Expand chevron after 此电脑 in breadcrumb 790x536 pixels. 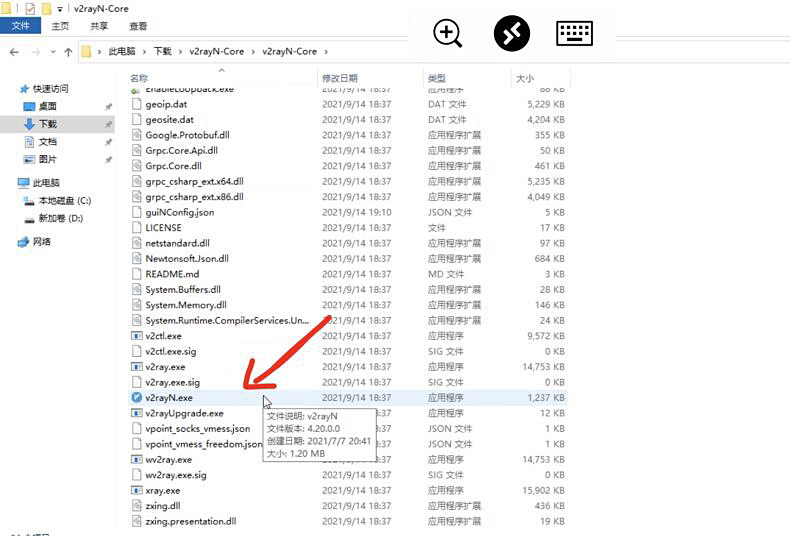144,51
